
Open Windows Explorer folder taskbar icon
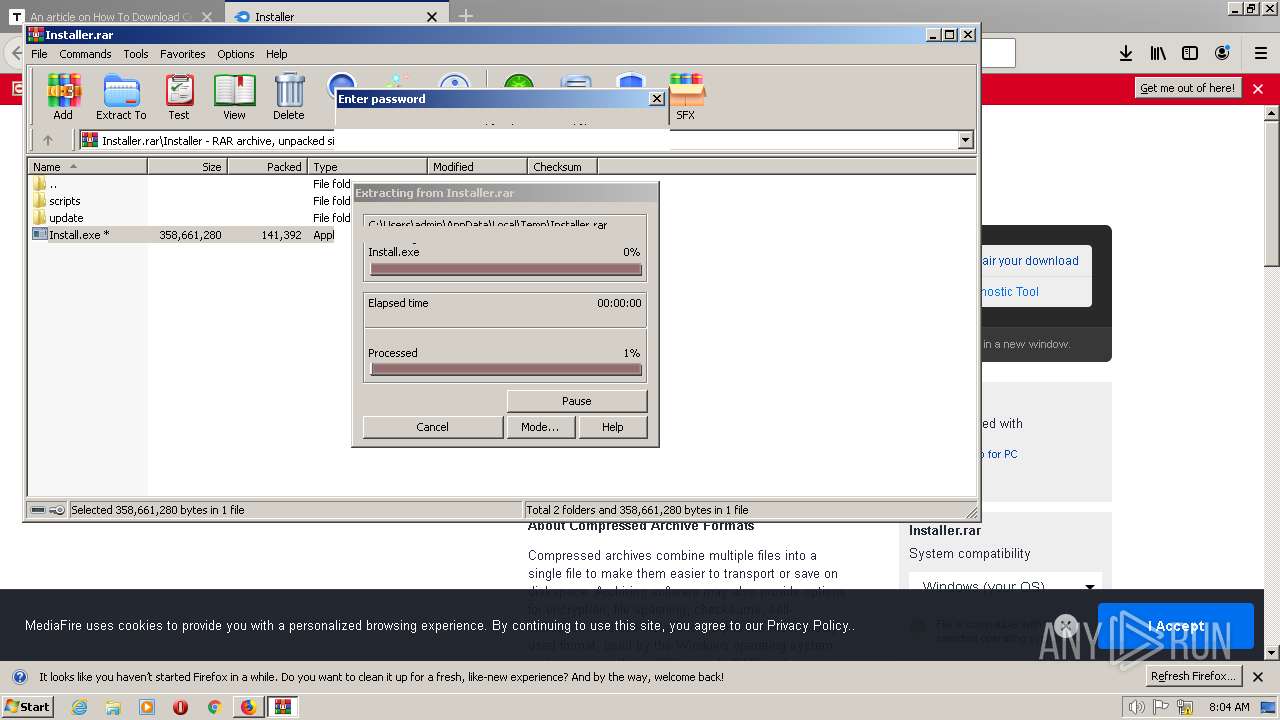coord(113,707)
